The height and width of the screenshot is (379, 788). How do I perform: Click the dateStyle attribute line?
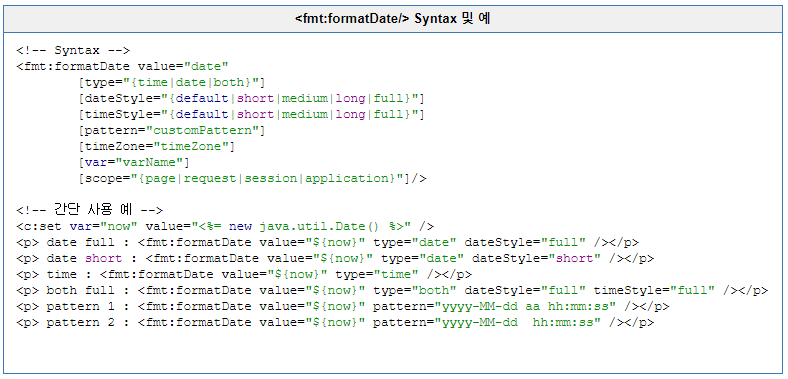tap(252, 99)
